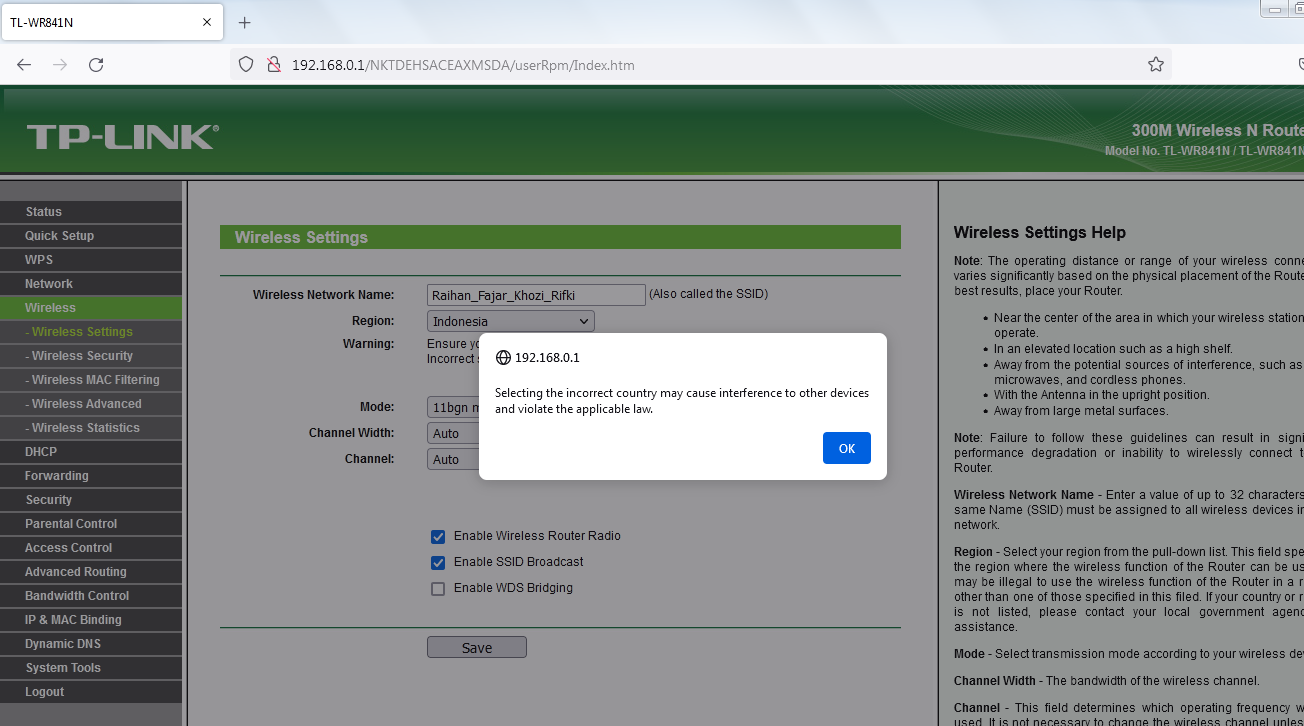Open the Region dropdown showing Indonesia
The height and width of the screenshot is (726, 1304).
click(511, 321)
